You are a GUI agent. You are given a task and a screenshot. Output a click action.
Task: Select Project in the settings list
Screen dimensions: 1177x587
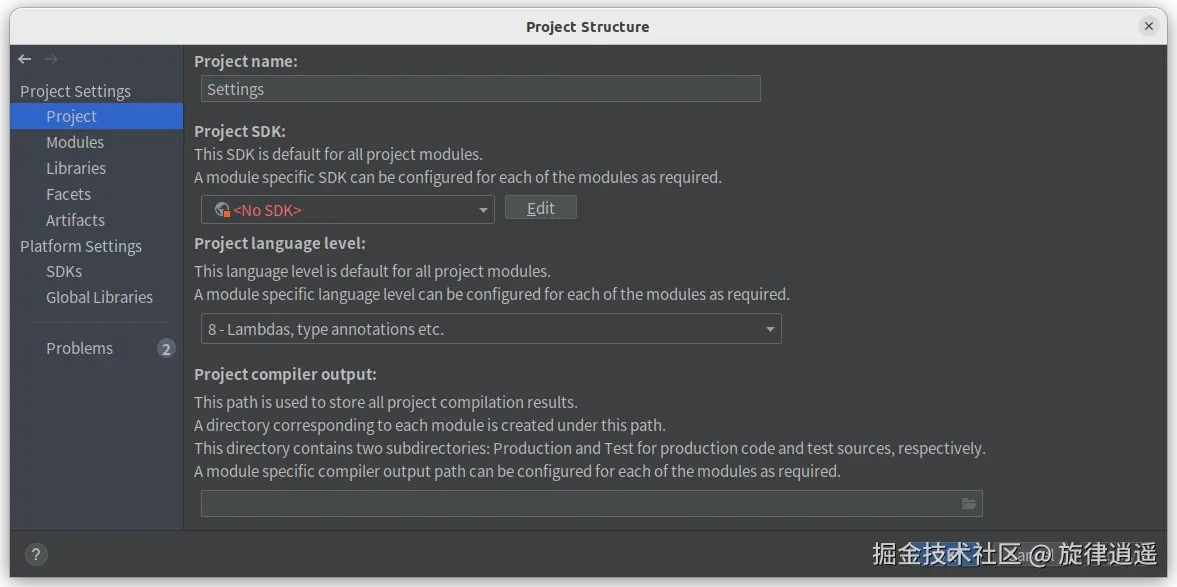[71, 117]
